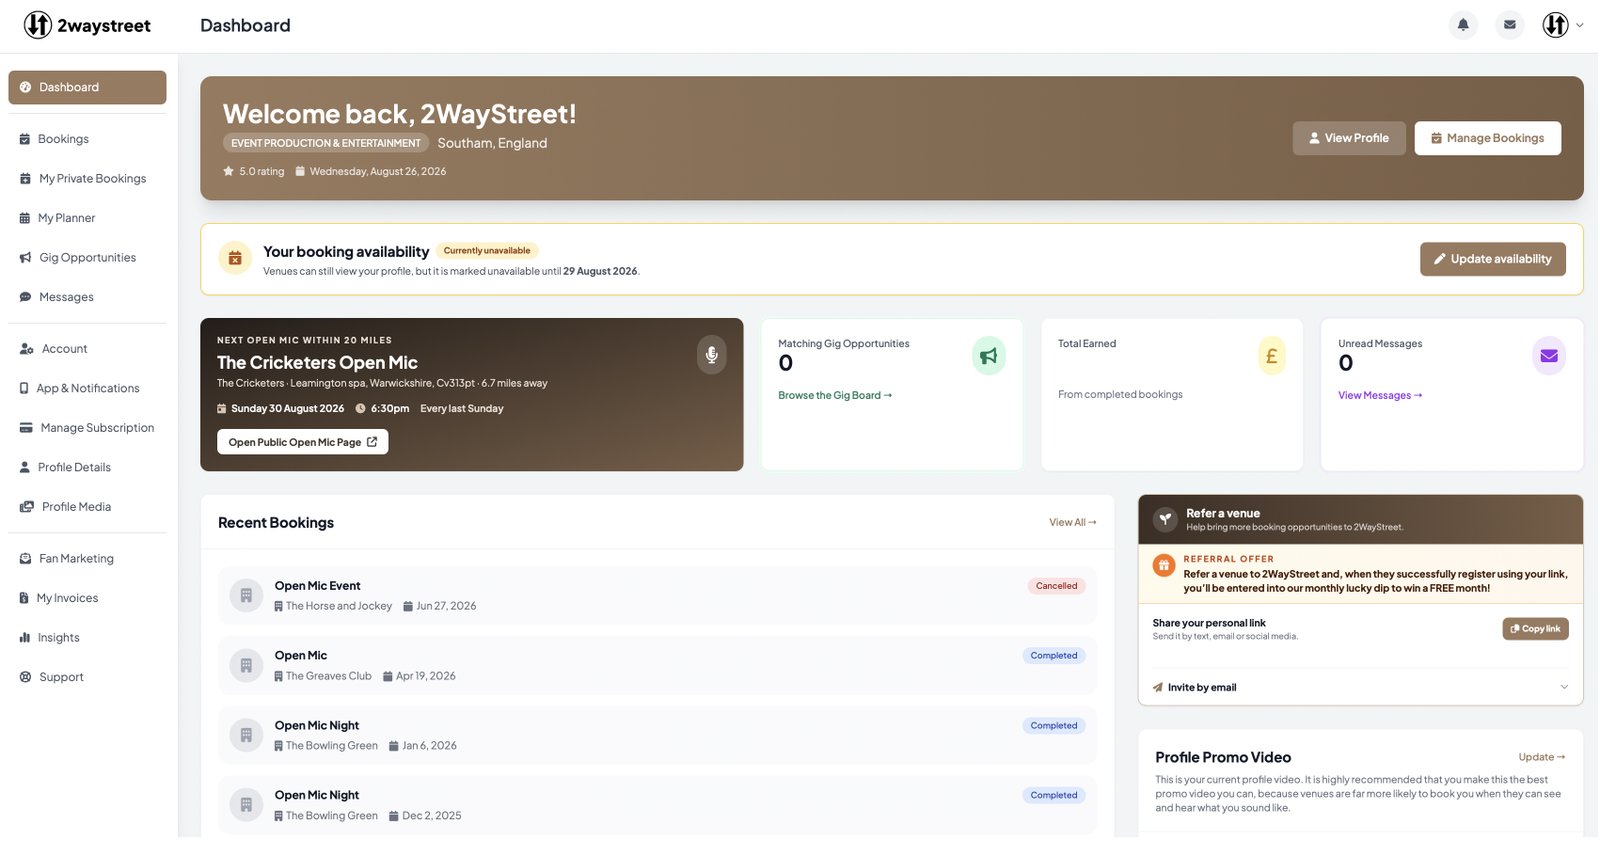Open the Greaves Club Open Mic booking
This screenshot has height=841, width=1600.
point(657,666)
